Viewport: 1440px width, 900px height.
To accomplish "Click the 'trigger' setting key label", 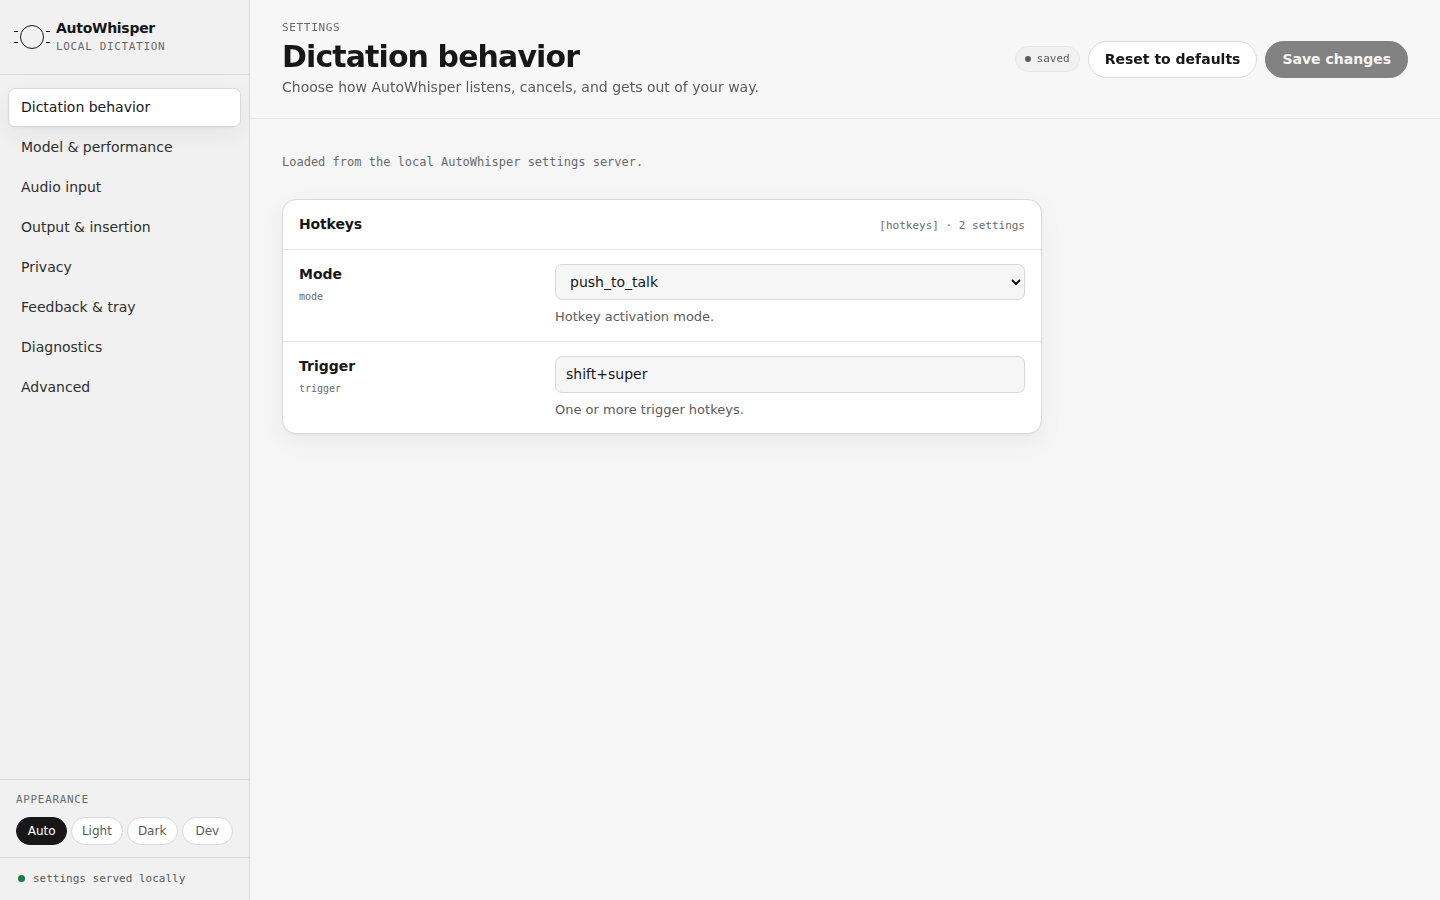I will pyautogui.click(x=320, y=389).
